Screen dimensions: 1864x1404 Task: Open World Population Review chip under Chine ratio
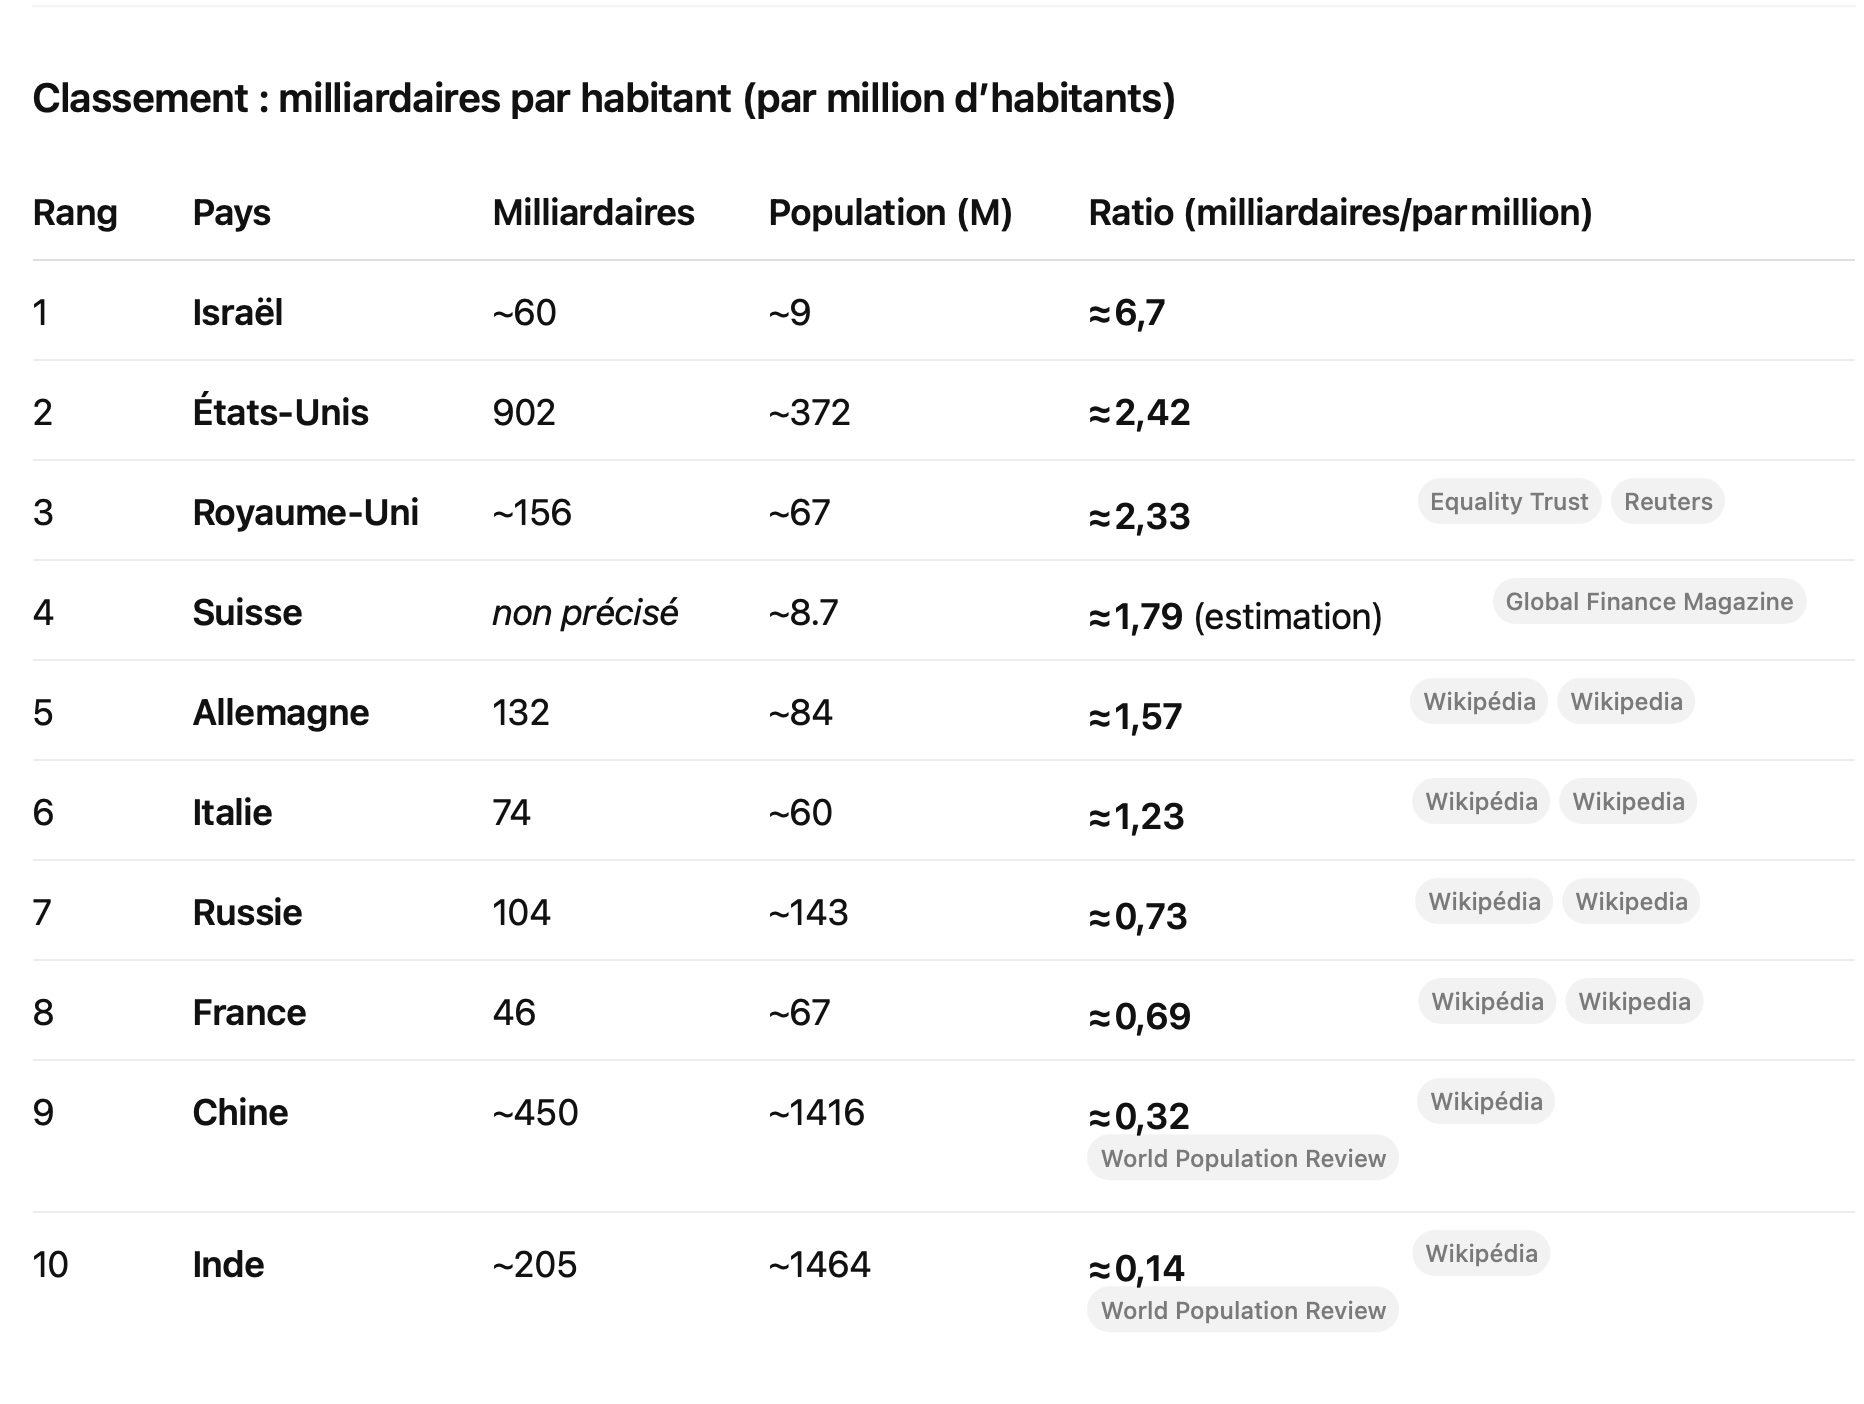(x=1242, y=1158)
